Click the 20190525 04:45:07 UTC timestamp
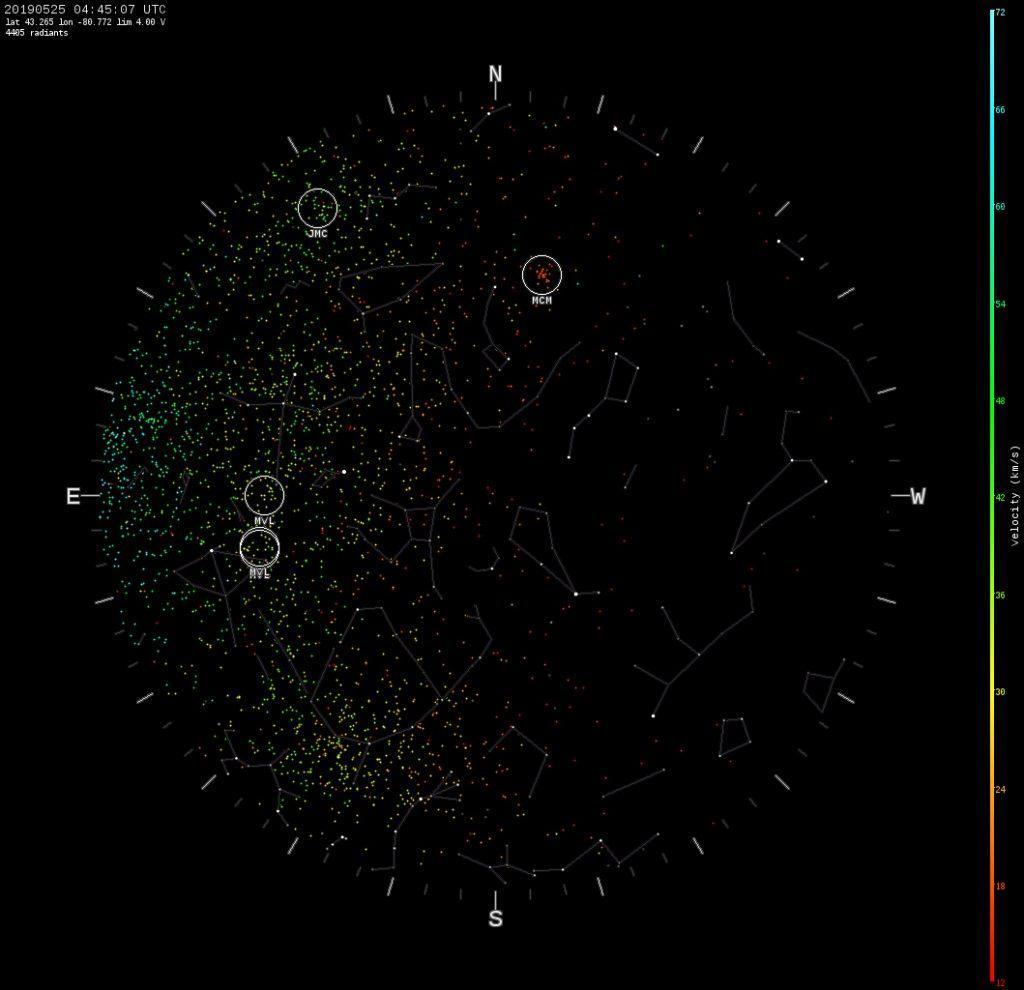The width and height of the screenshot is (1024, 990). coord(84,8)
